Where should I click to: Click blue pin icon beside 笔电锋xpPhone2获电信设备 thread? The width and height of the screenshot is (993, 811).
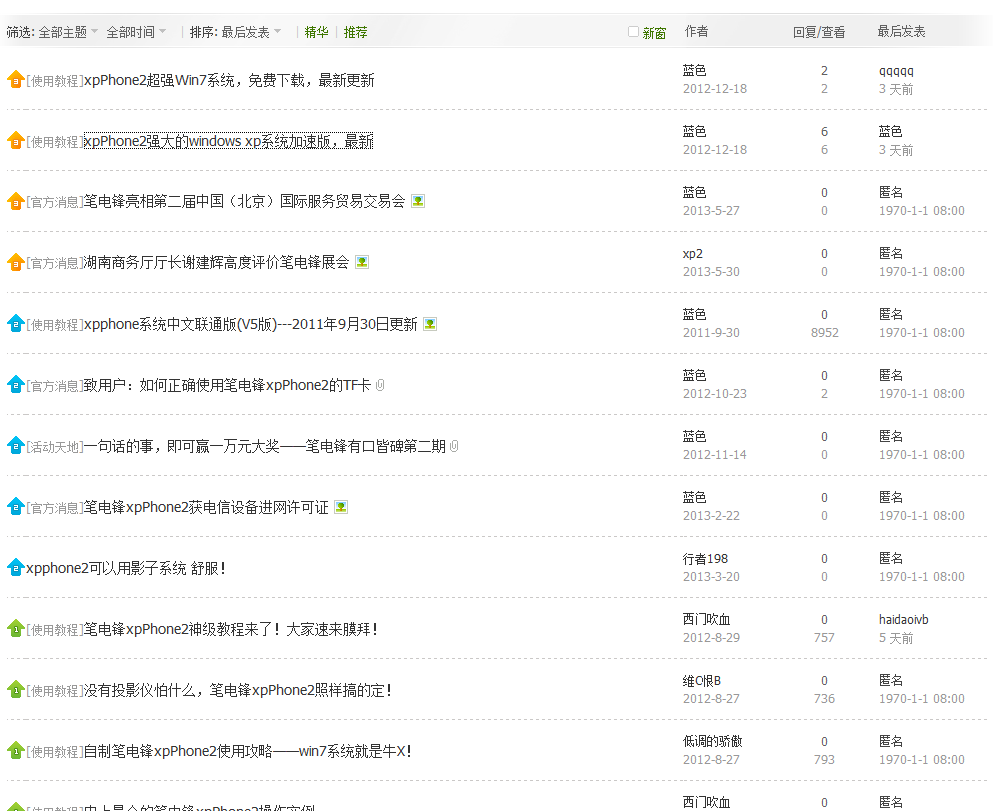15,506
